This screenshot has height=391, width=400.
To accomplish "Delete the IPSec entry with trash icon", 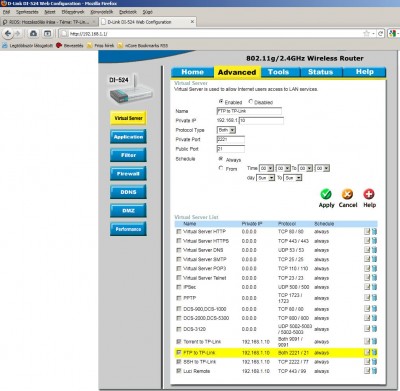I will point(374,287).
